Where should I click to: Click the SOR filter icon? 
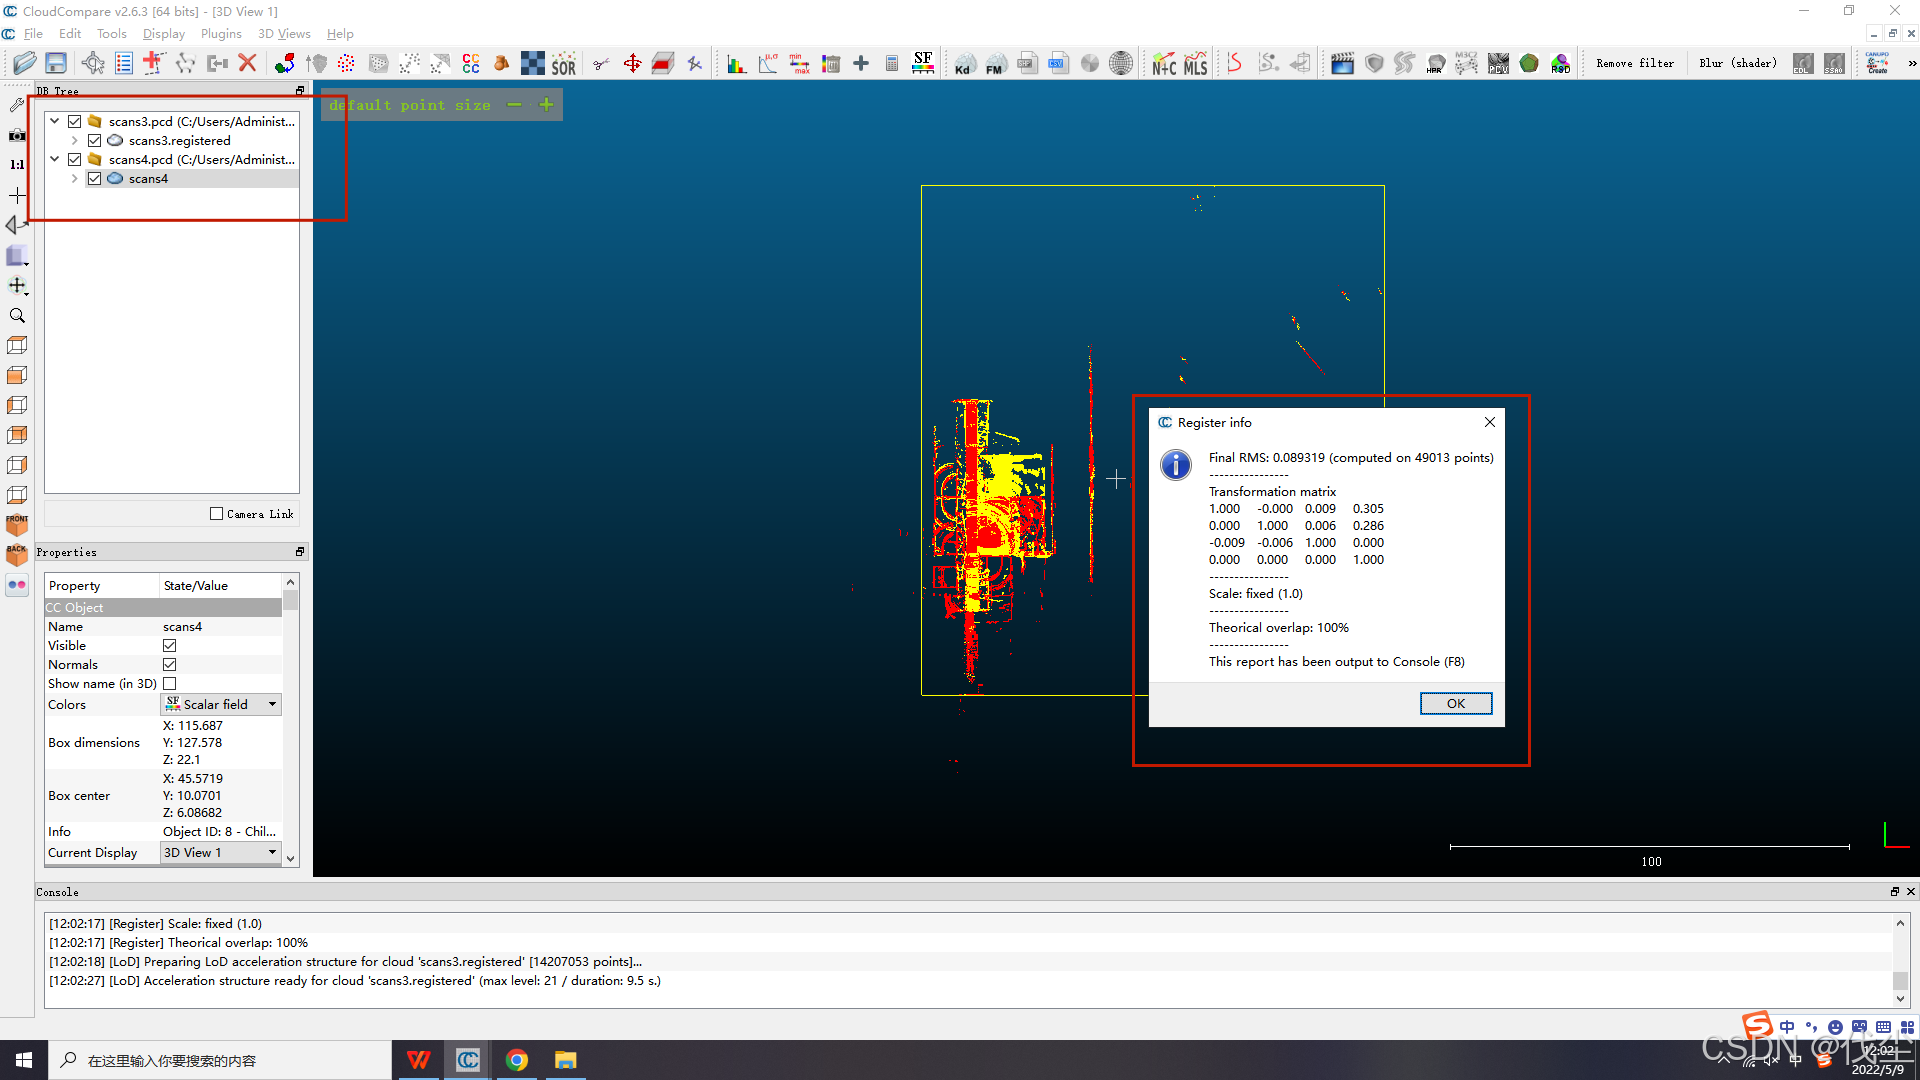tap(564, 64)
